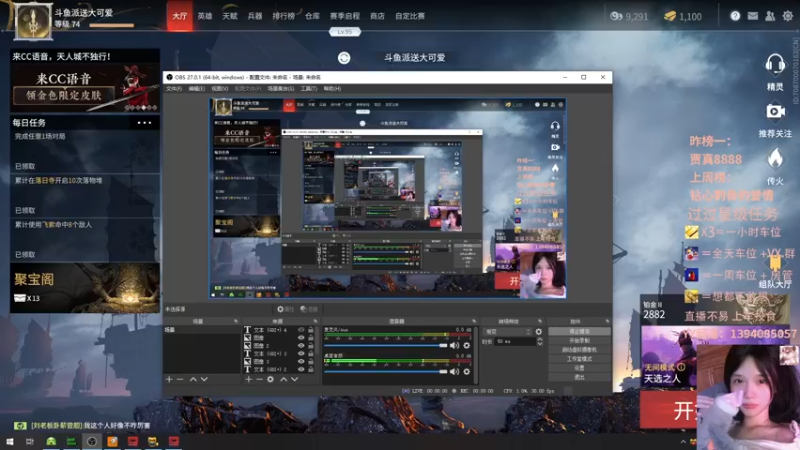
Task: Mute the 麦克风/Aux speaker icon
Action: pyautogui.click(x=454, y=345)
